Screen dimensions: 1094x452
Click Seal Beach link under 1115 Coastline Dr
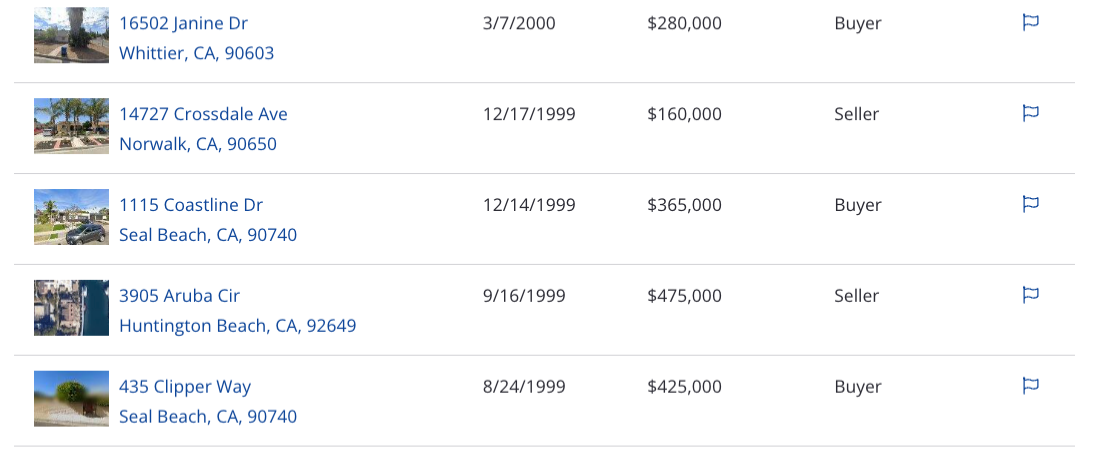(208, 234)
